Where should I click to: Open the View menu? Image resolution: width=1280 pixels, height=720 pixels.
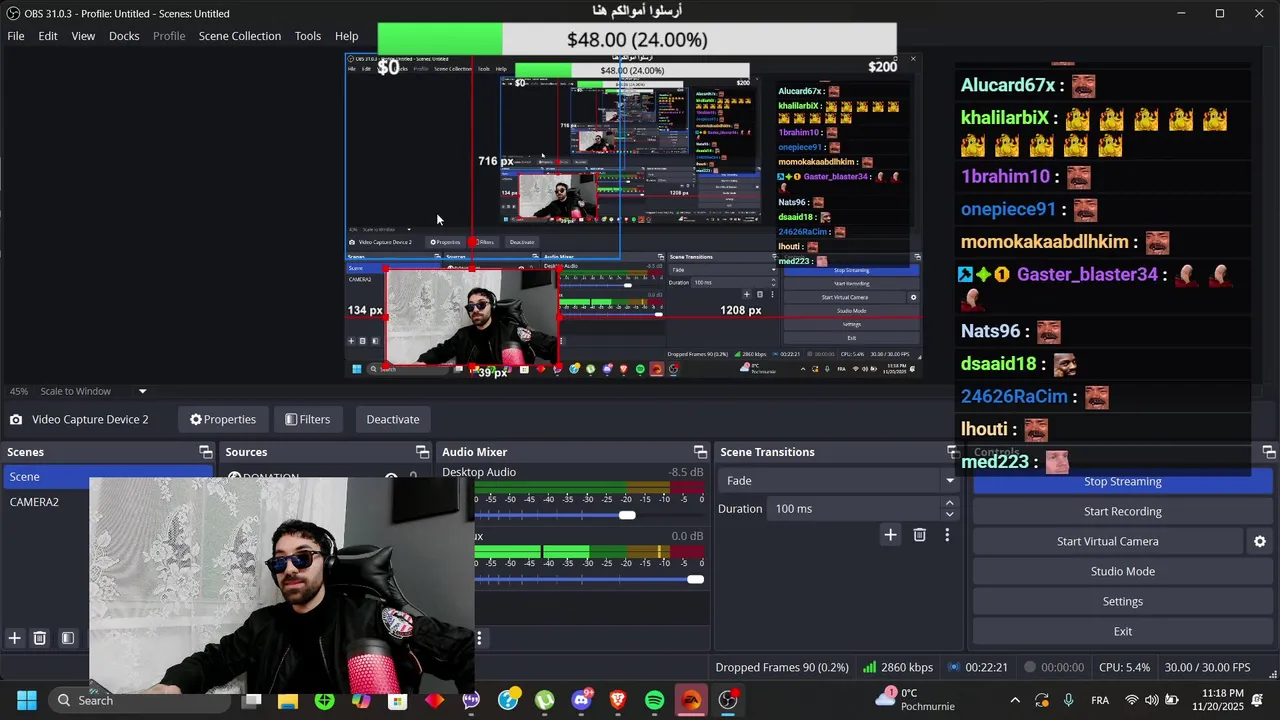(x=83, y=36)
